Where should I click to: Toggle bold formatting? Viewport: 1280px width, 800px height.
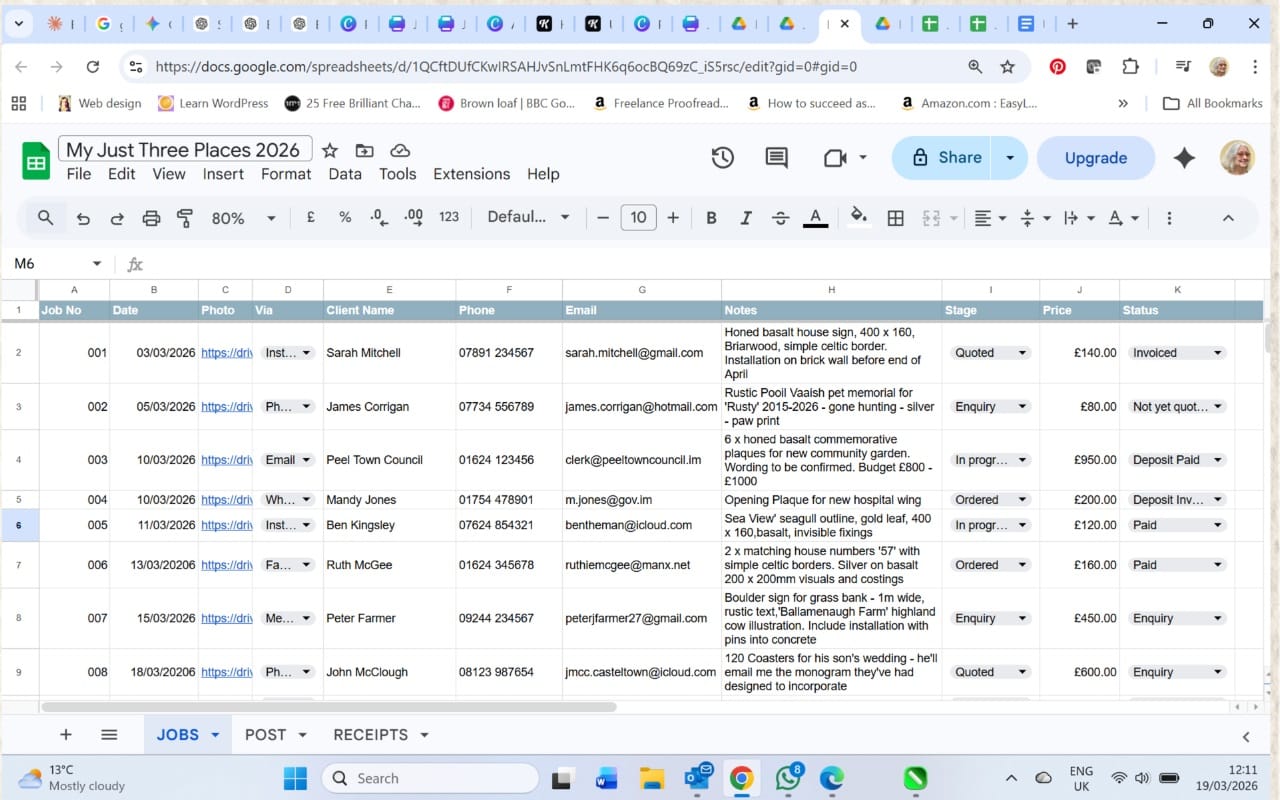click(x=711, y=218)
